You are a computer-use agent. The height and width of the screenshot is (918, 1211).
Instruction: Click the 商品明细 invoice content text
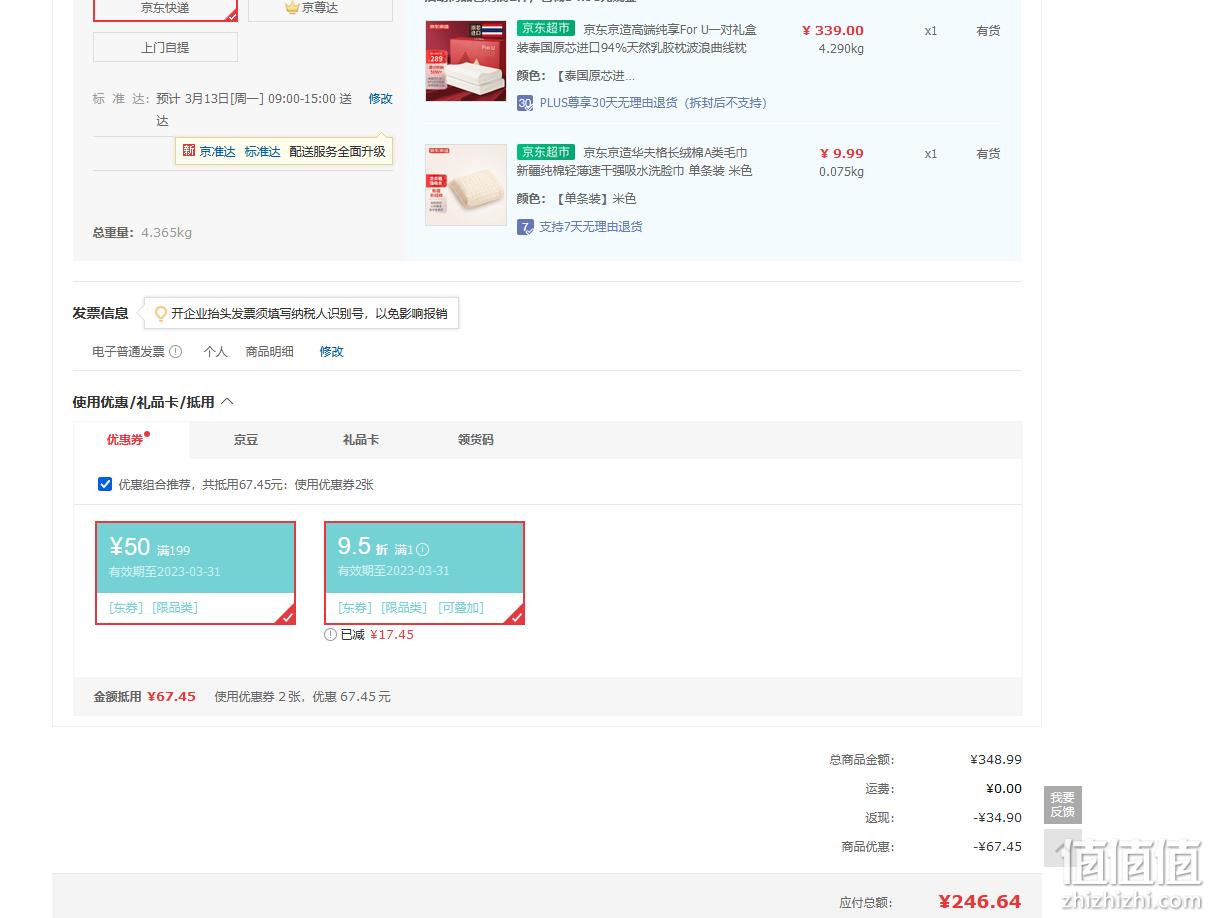(x=270, y=352)
